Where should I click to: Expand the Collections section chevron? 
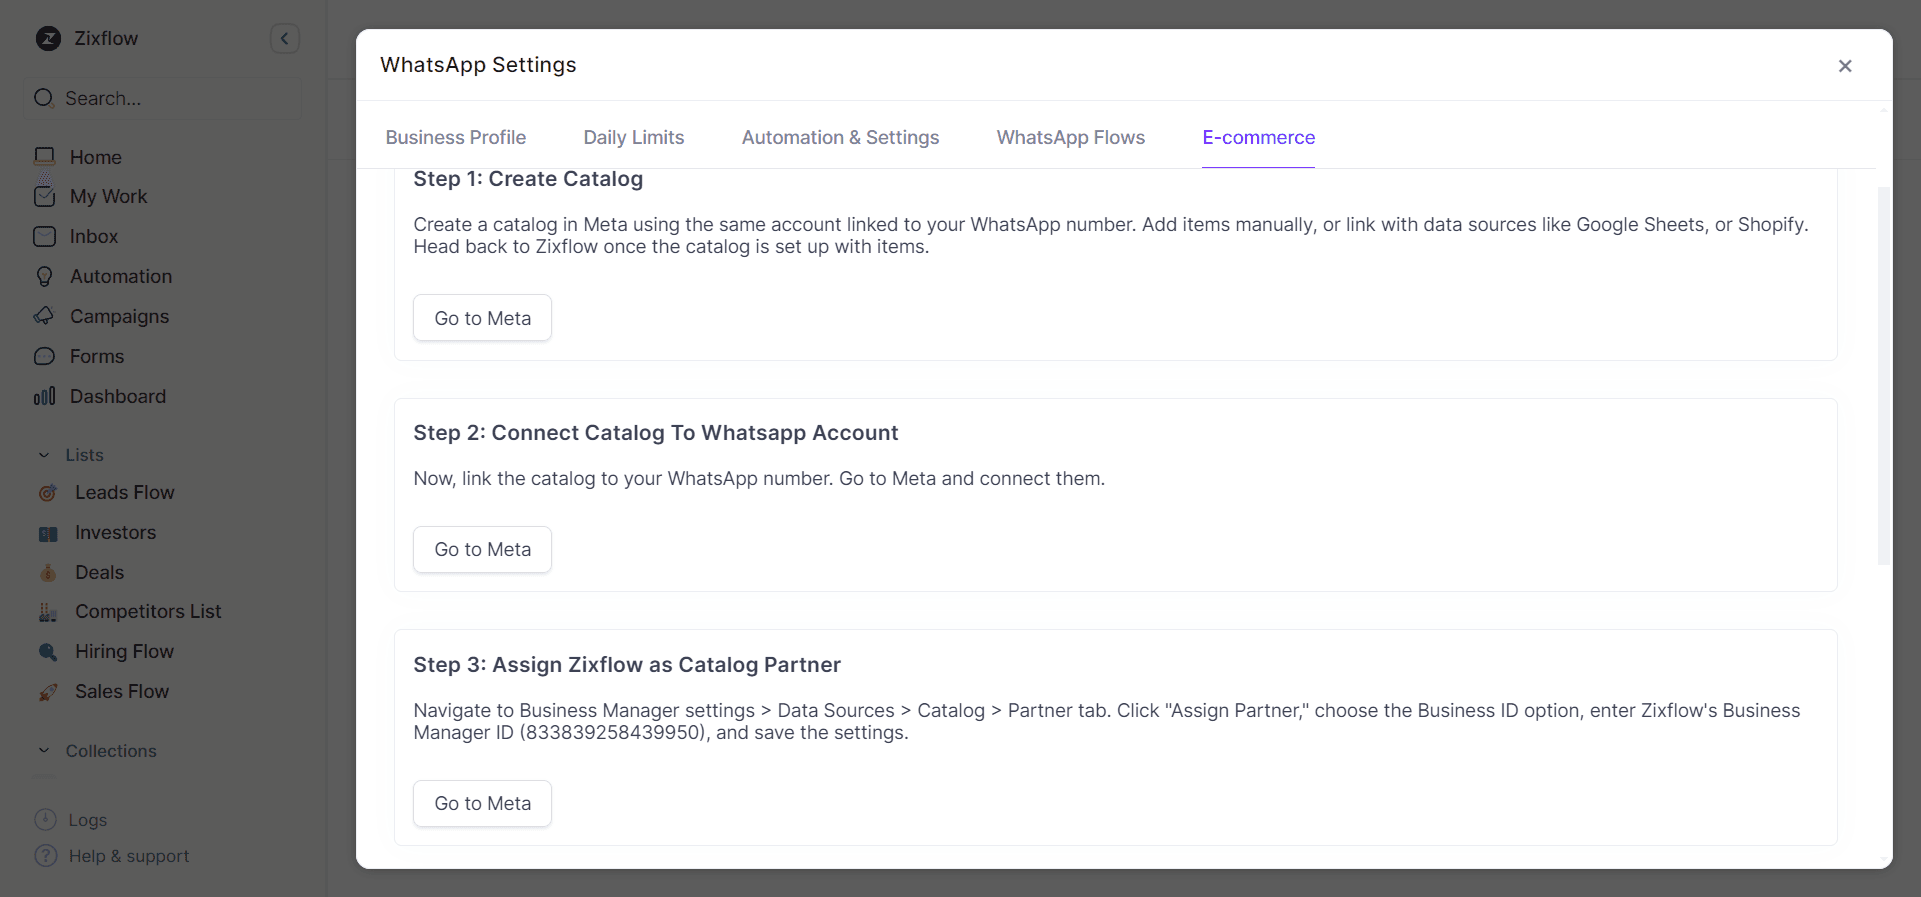44,751
